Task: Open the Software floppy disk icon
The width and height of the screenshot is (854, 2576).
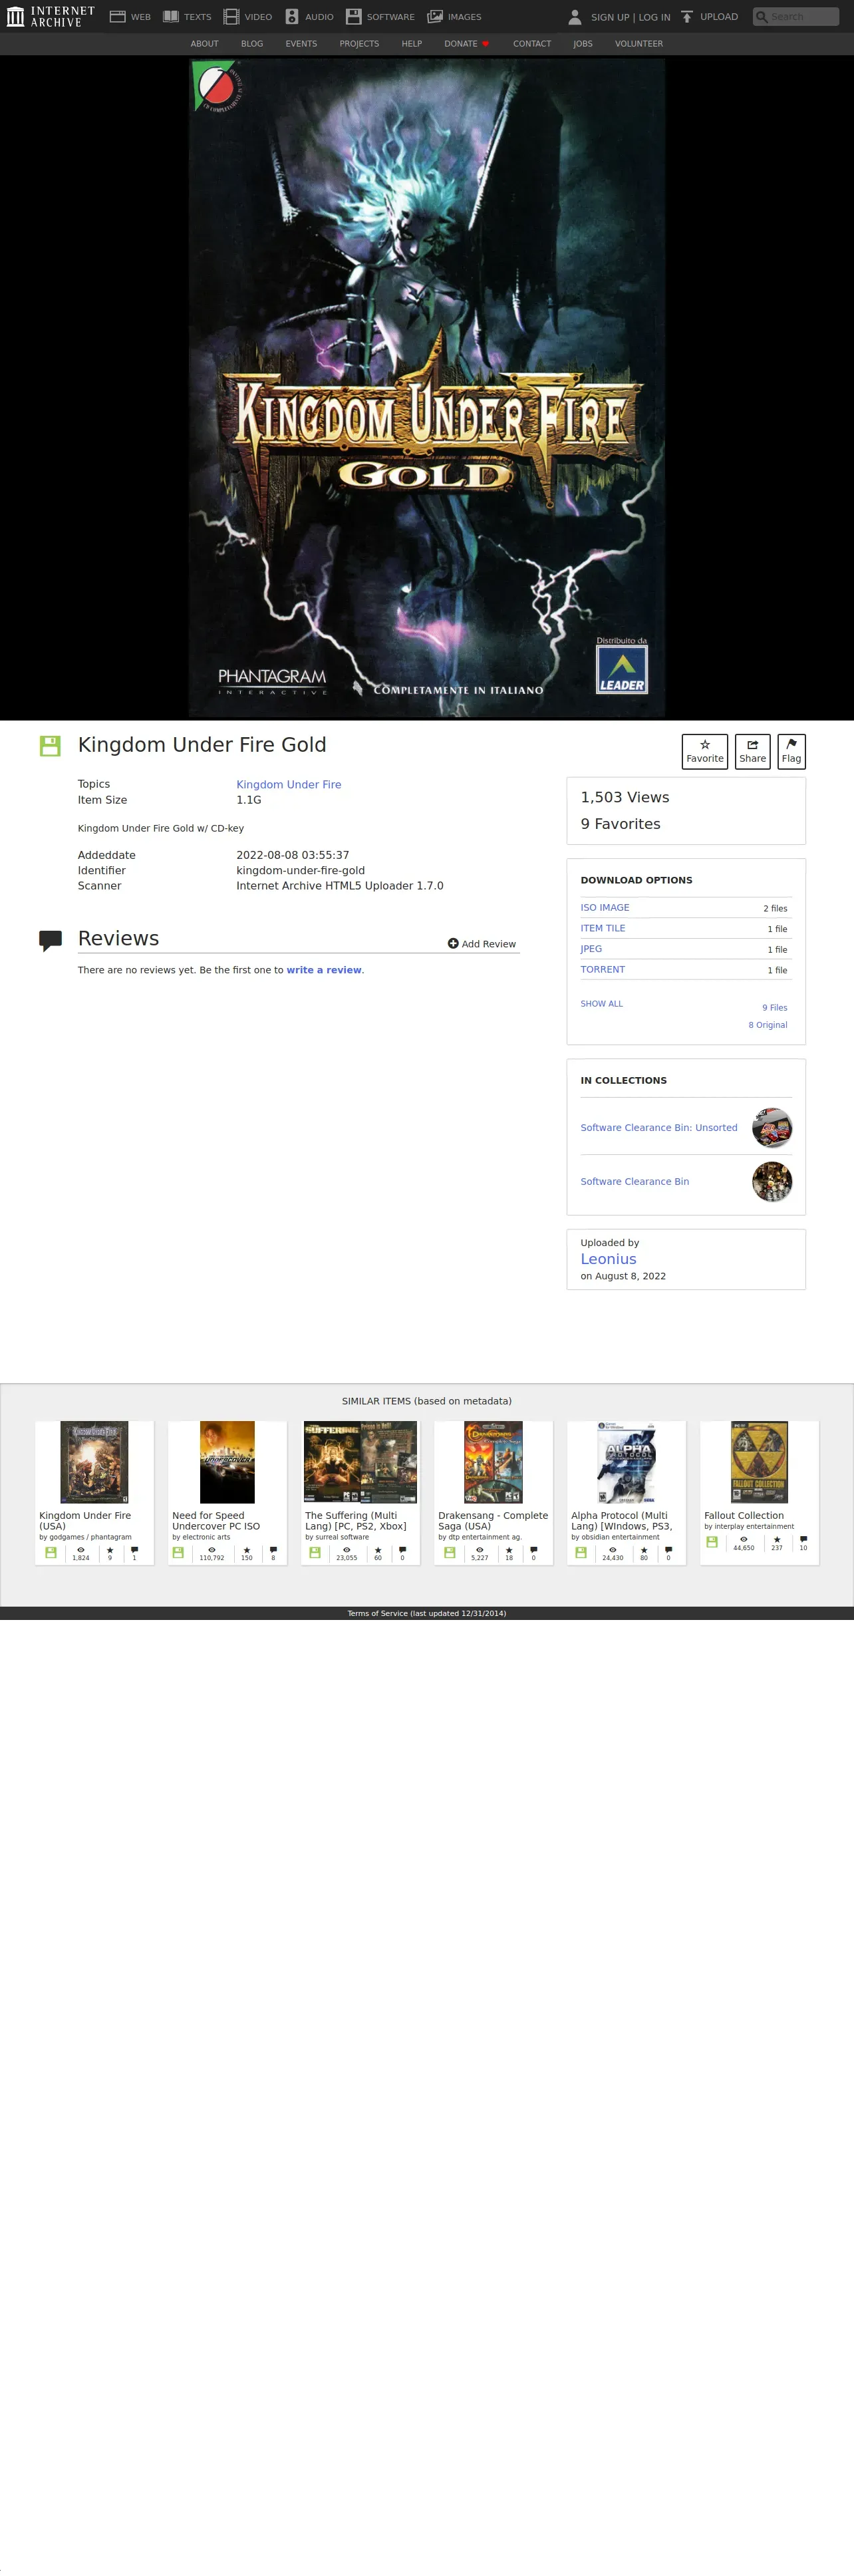Action: pos(353,17)
